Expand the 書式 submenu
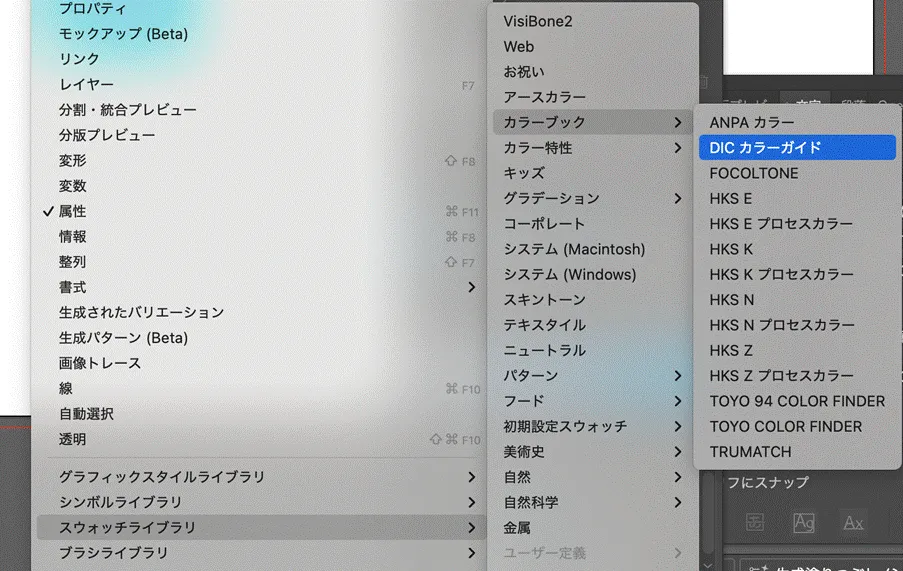Screen dimensions: 903x571 pos(472,287)
